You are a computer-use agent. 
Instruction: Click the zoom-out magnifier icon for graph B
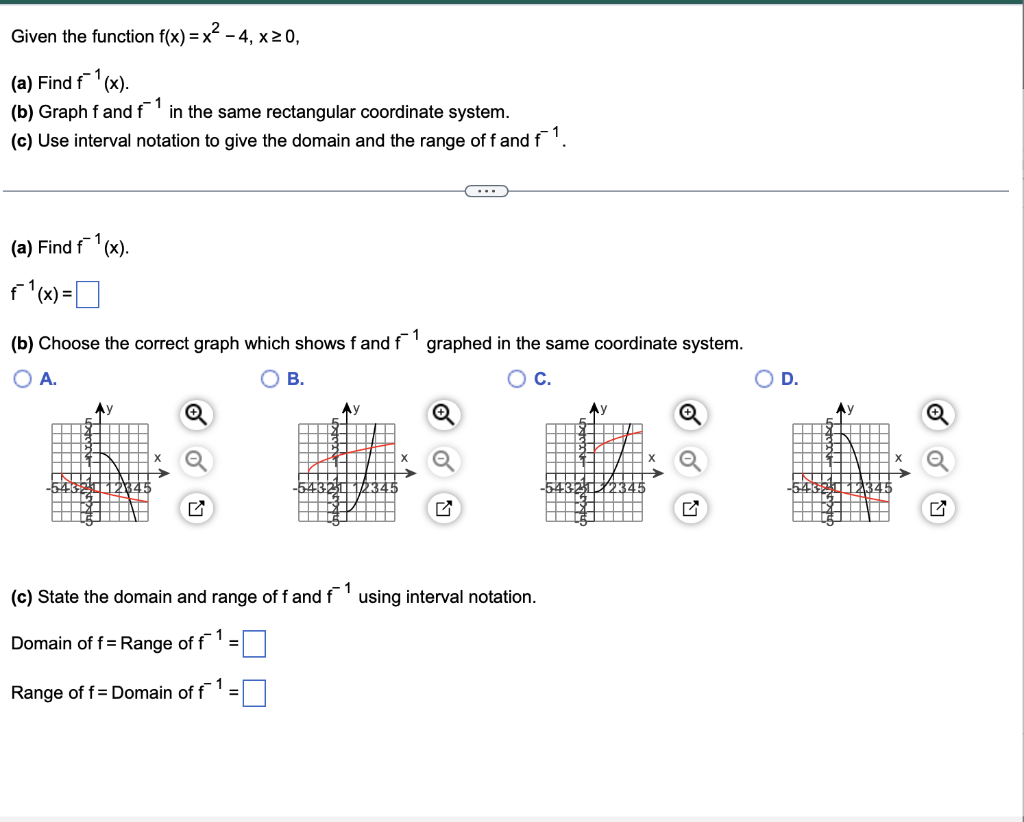(x=443, y=462)
